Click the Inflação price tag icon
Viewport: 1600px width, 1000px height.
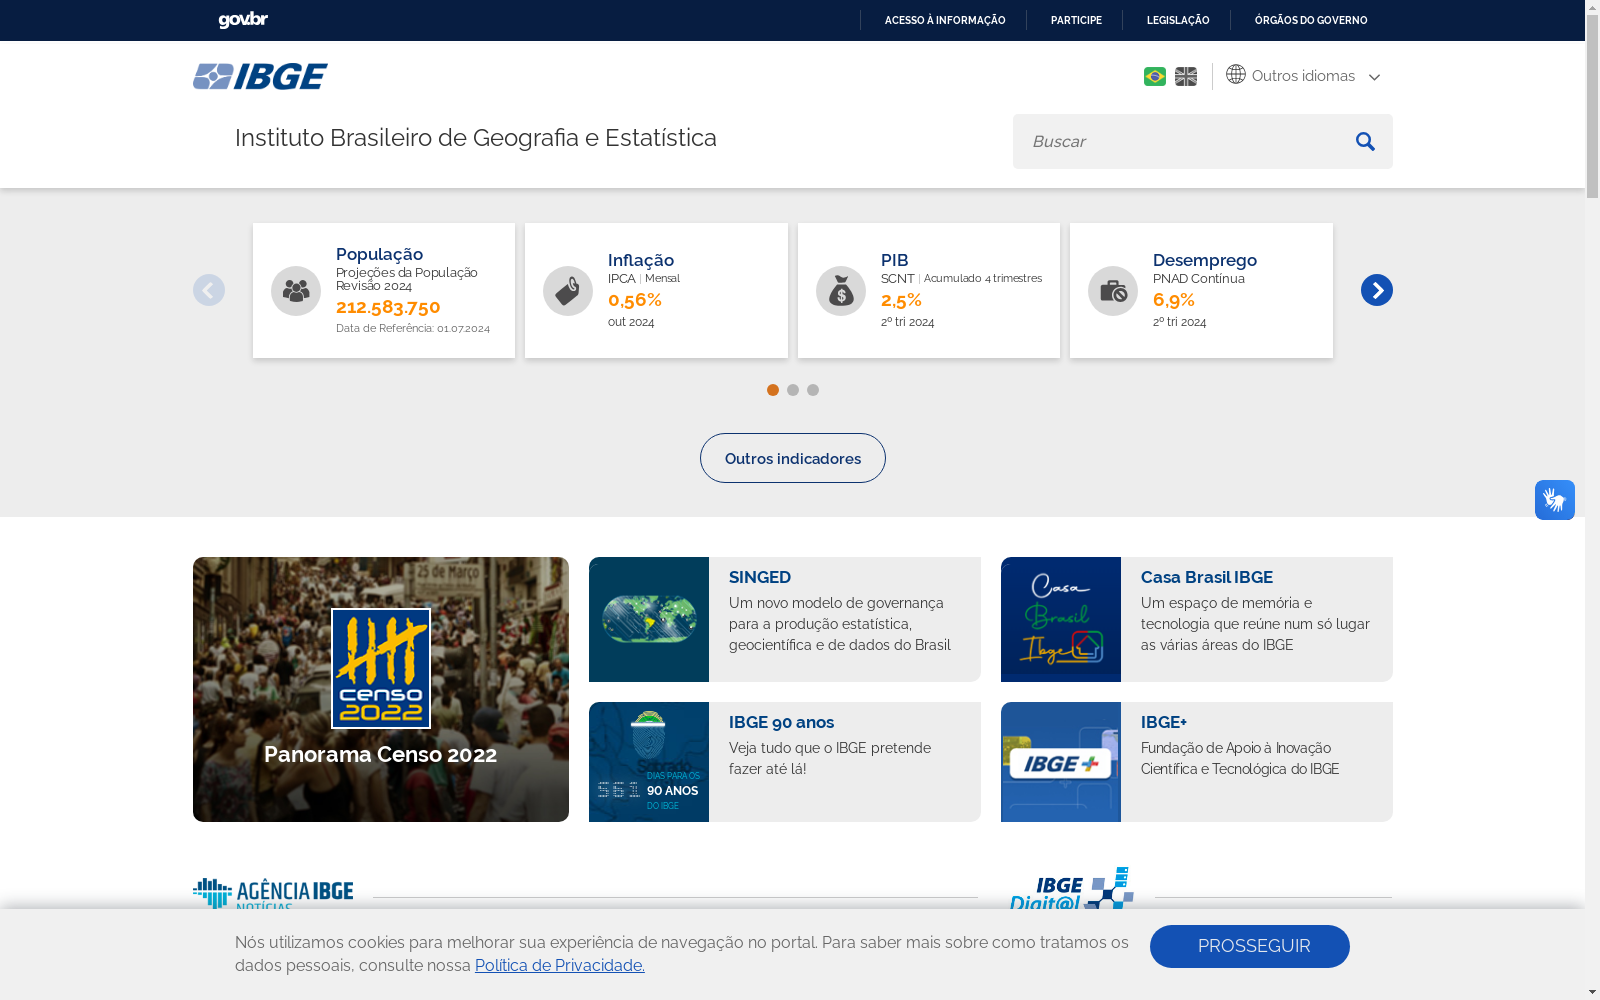568,291
